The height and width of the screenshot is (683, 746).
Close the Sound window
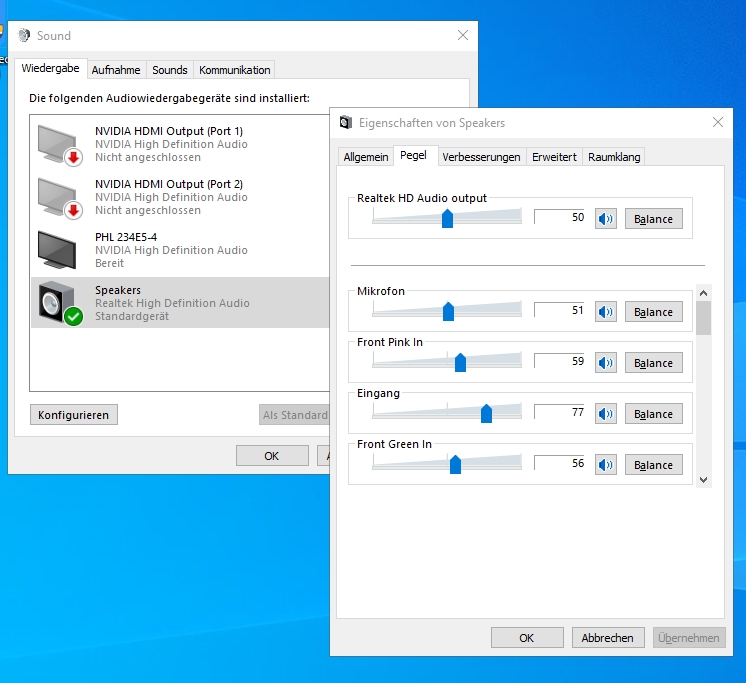point(463,35)
